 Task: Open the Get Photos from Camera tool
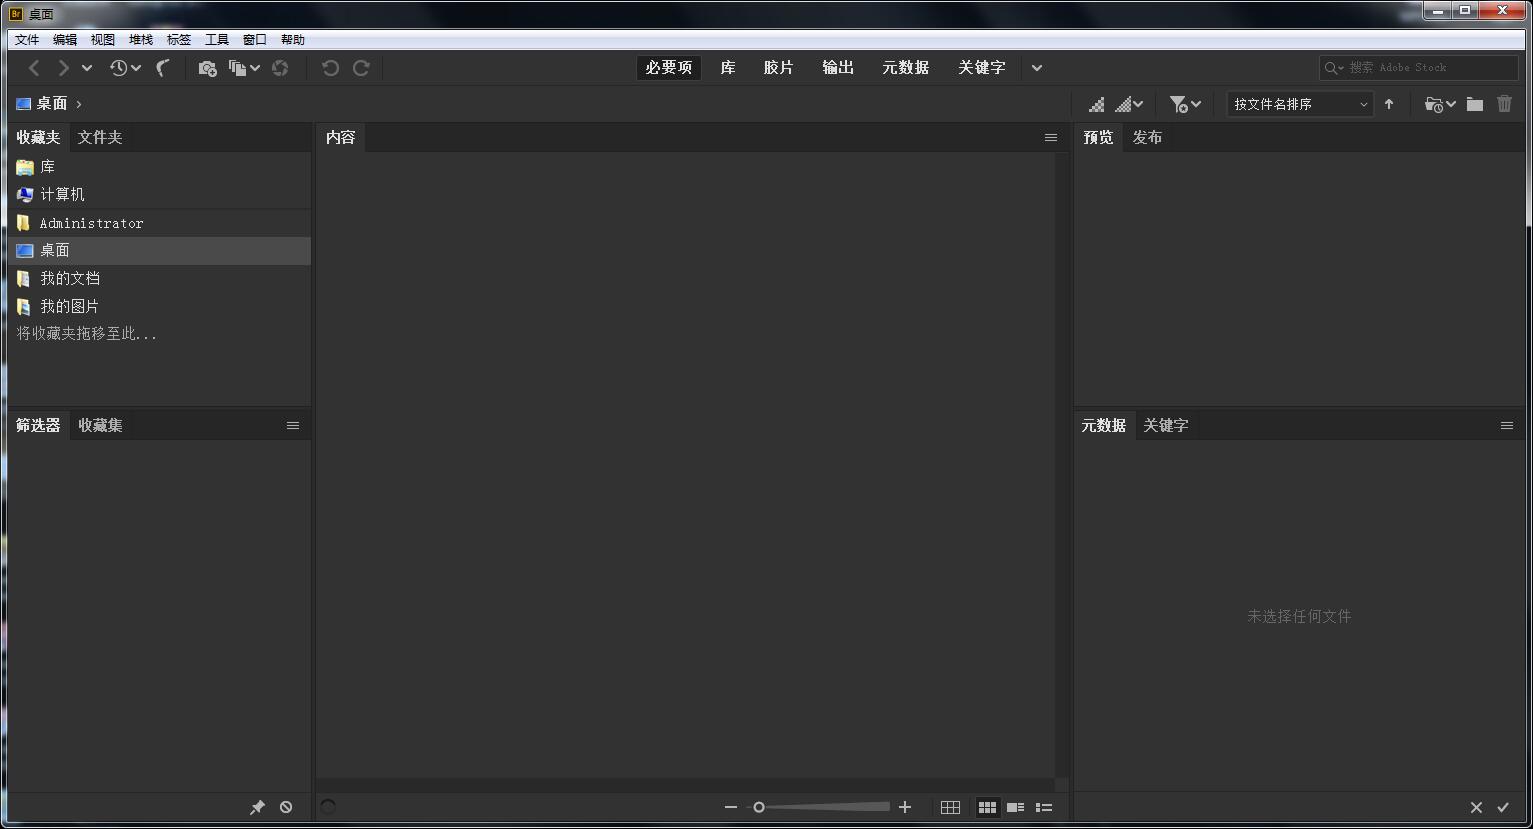pyautogui.click(x=207, y=67)
